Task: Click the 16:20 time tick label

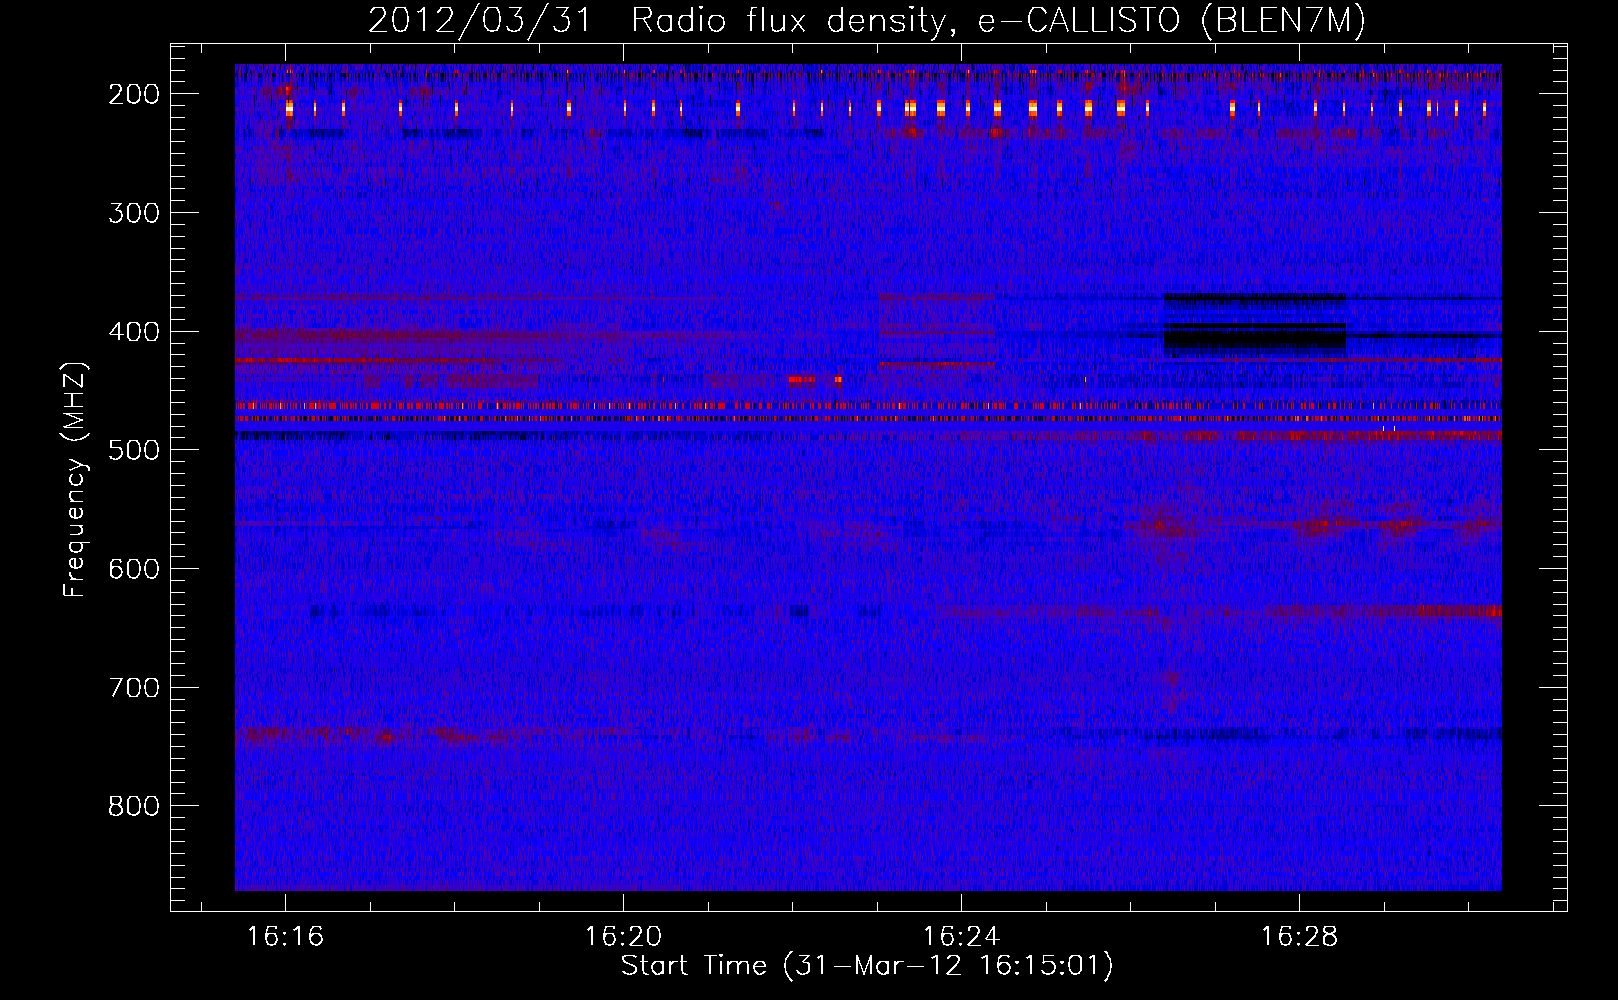Action: (623, 937)
